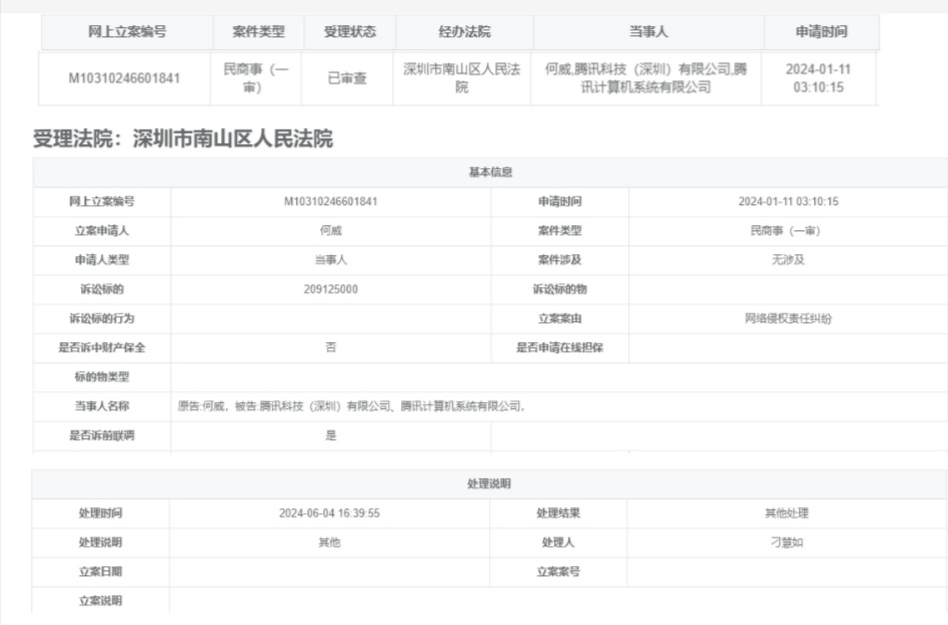Click the 否 value for property preservation

pos(331,348)
